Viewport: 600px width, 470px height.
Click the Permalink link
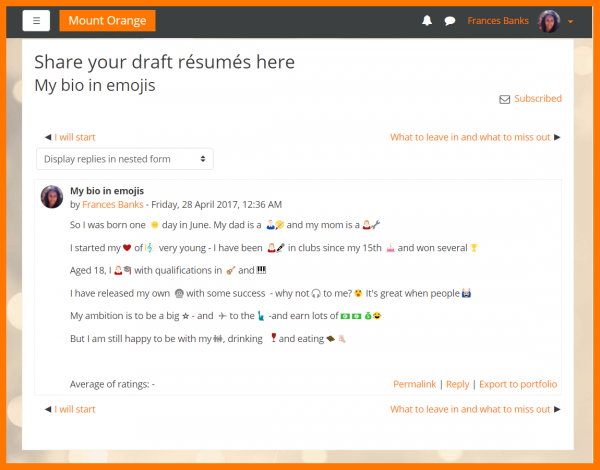414,384
